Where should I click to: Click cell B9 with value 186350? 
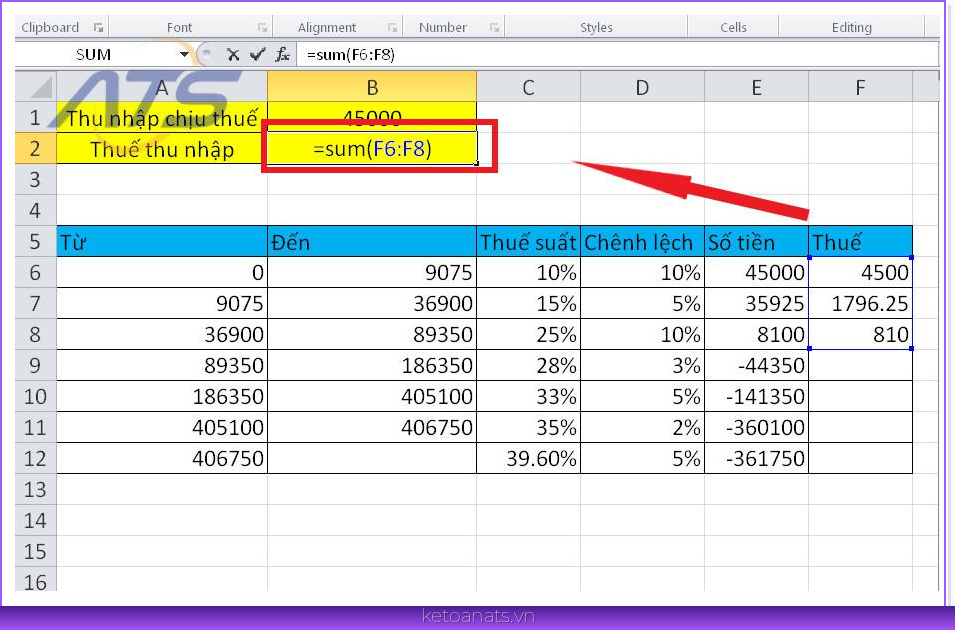coord(372,366)
